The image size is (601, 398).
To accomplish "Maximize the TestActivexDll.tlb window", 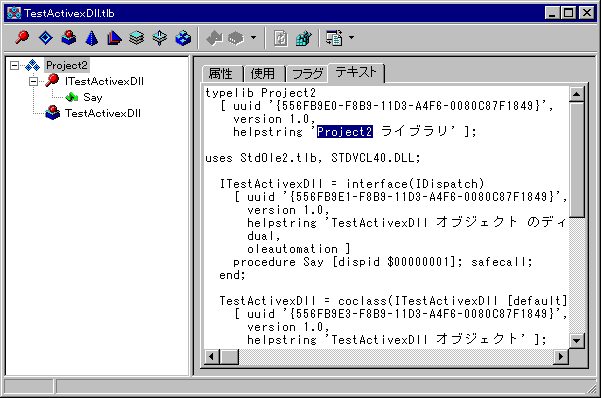I will pos(568,13).
